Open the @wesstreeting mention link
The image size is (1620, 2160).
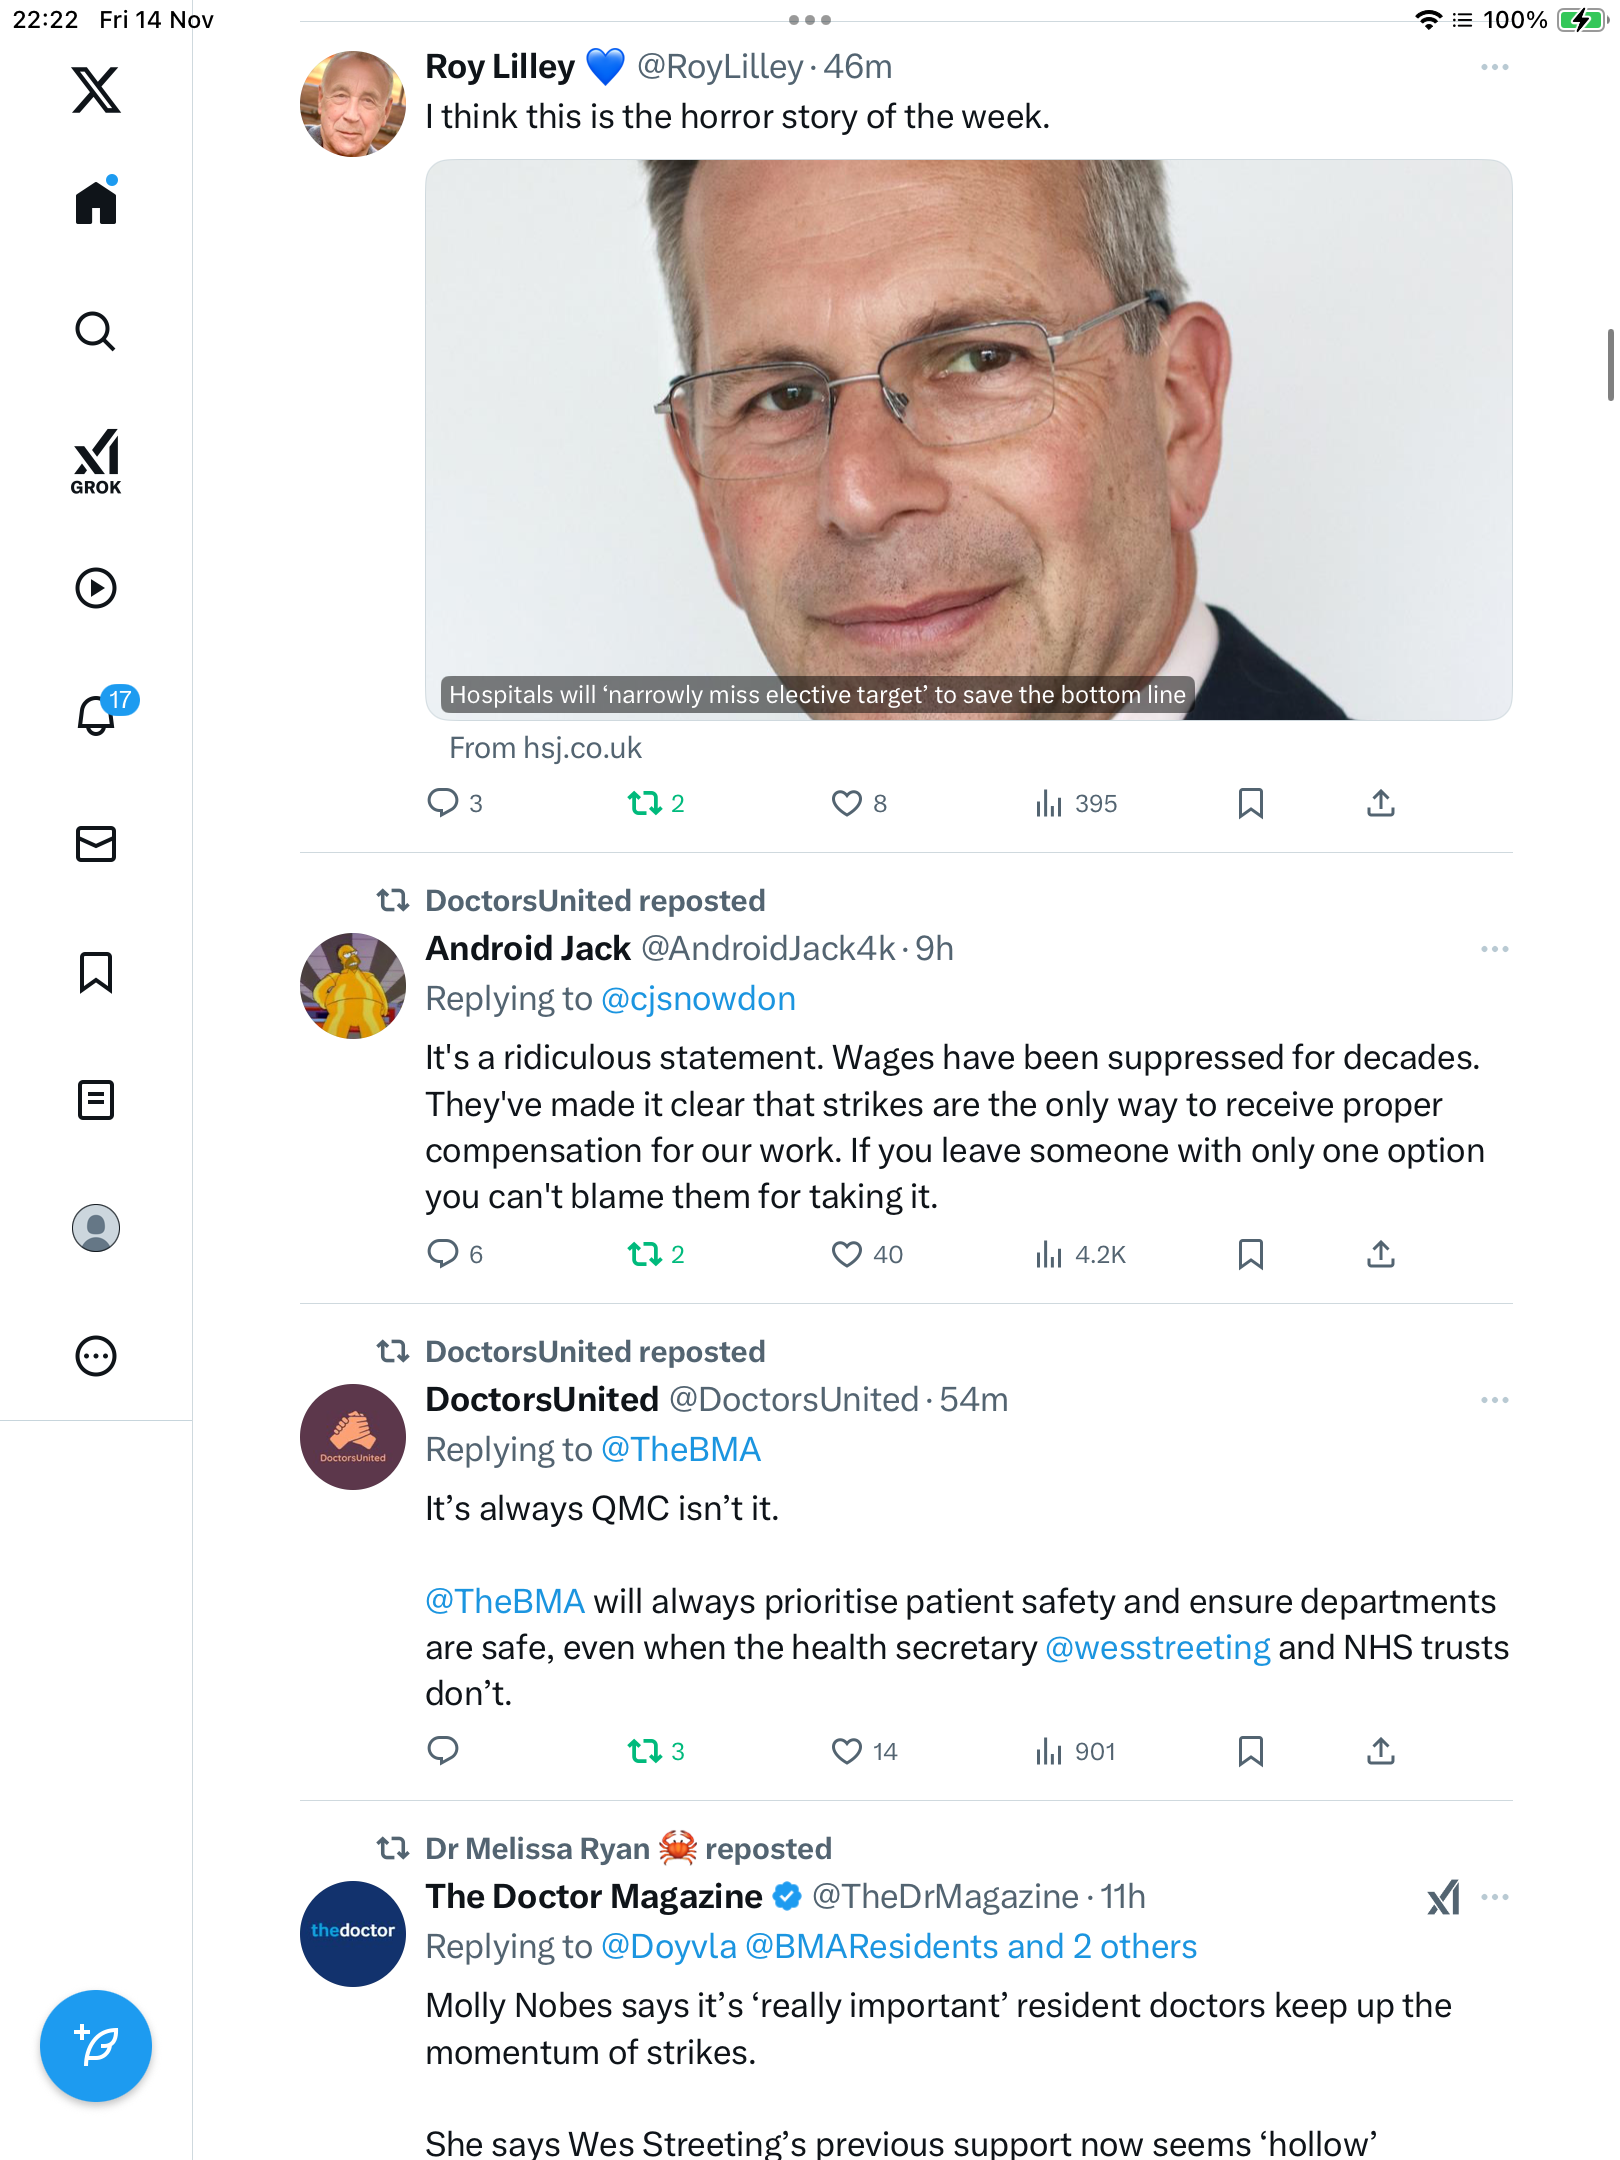point(1157,1647)
